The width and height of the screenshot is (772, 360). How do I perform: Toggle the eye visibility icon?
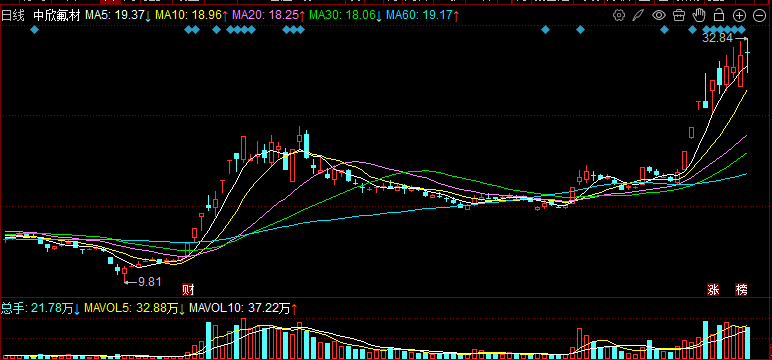pos(659,15)
